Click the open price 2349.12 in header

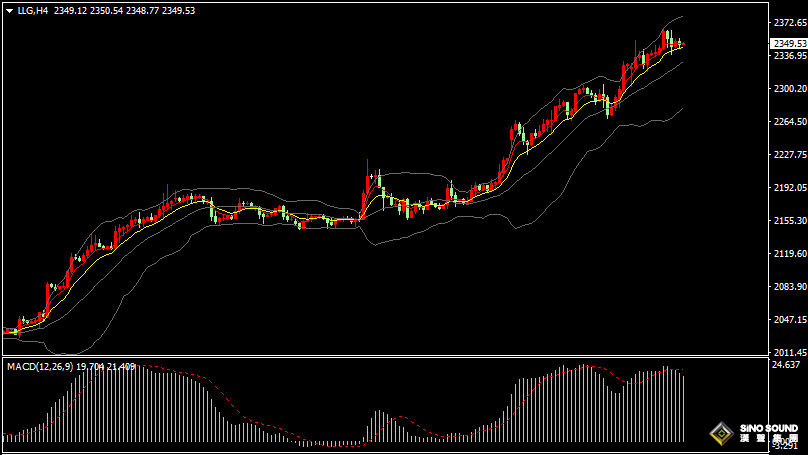(70, 10)
